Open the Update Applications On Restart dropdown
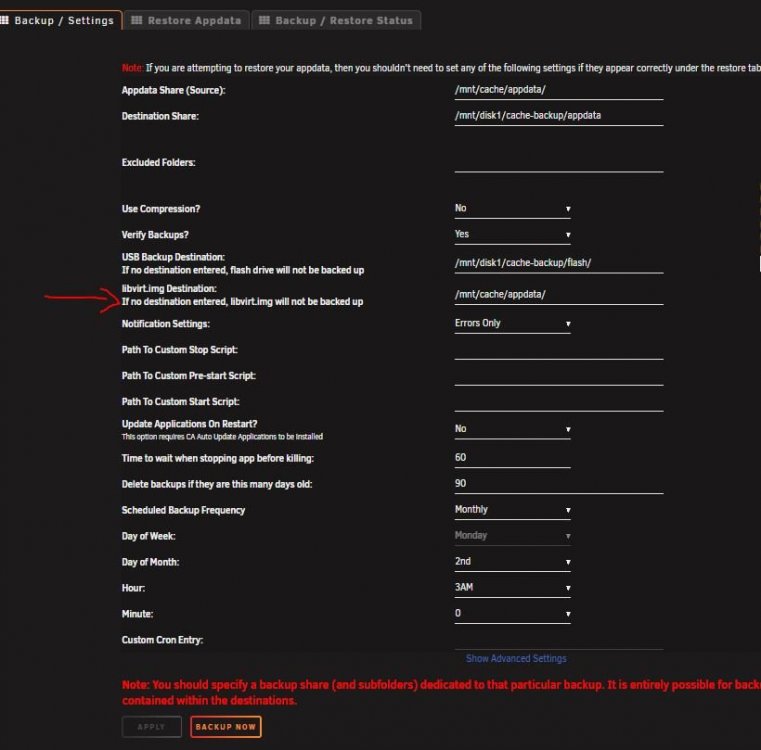This screenshot has height=750, width=761. (513, 430)
